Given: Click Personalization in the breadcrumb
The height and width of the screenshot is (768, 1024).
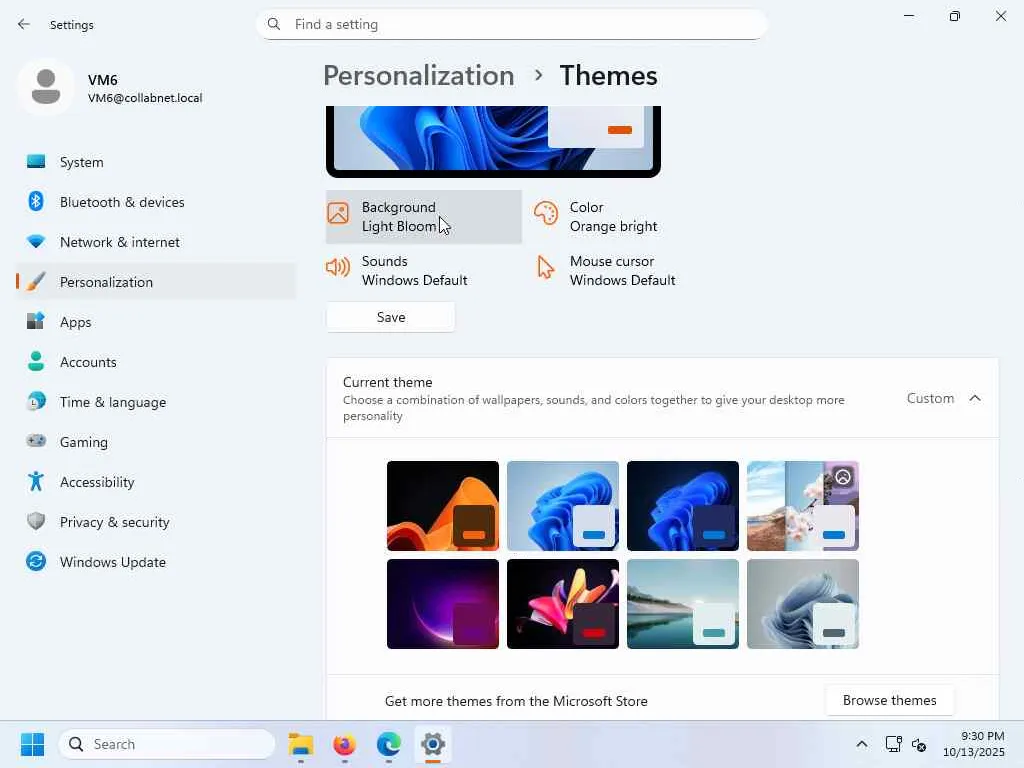Looking at the screenshot, I should [x=419, y=76].
